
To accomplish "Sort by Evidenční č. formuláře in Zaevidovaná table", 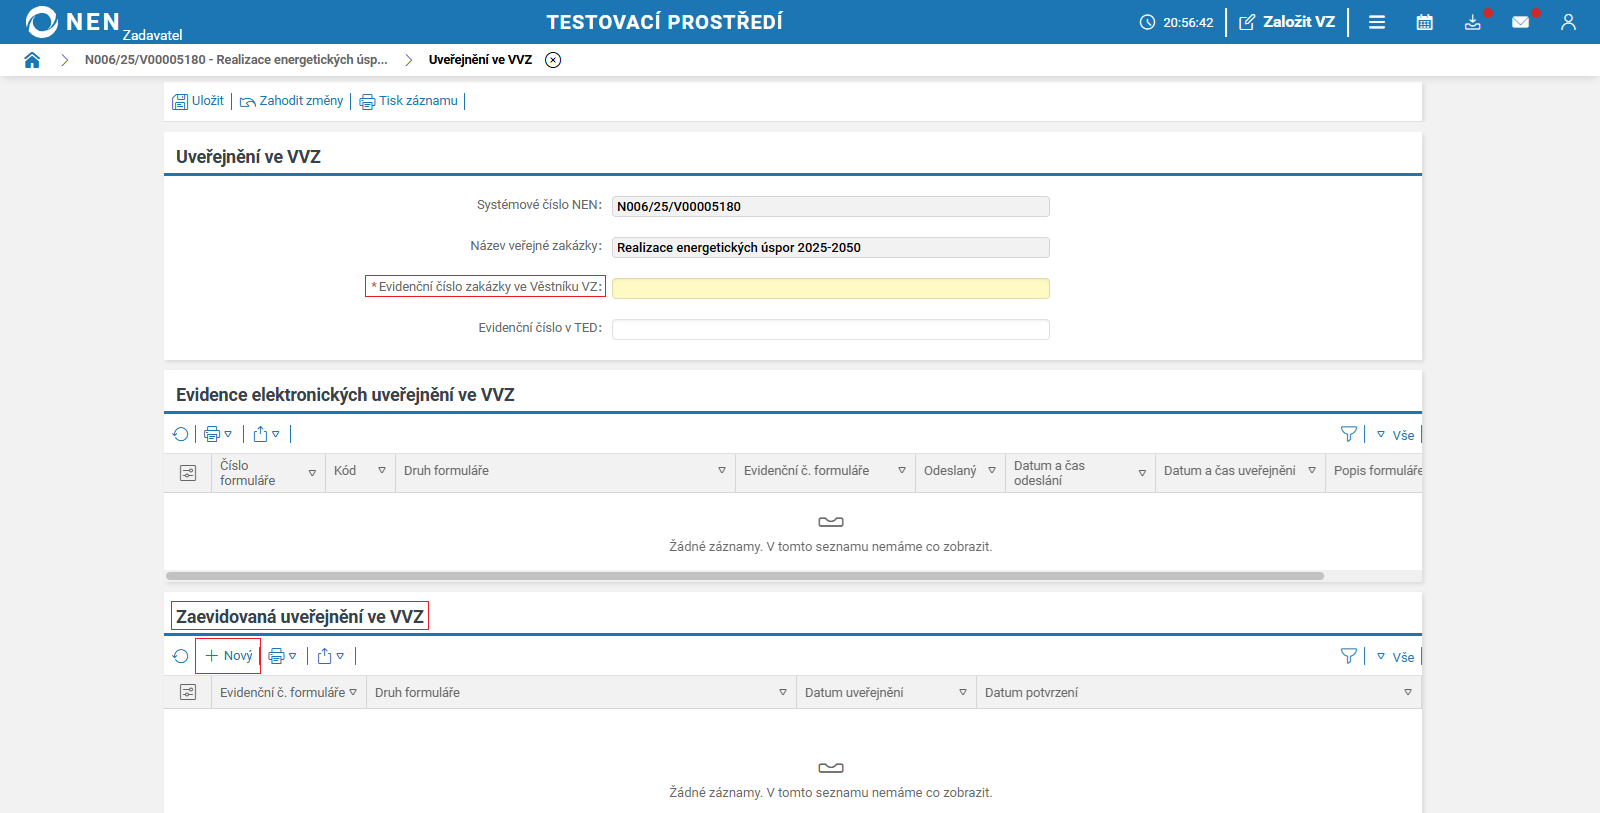I will point(289,692).
